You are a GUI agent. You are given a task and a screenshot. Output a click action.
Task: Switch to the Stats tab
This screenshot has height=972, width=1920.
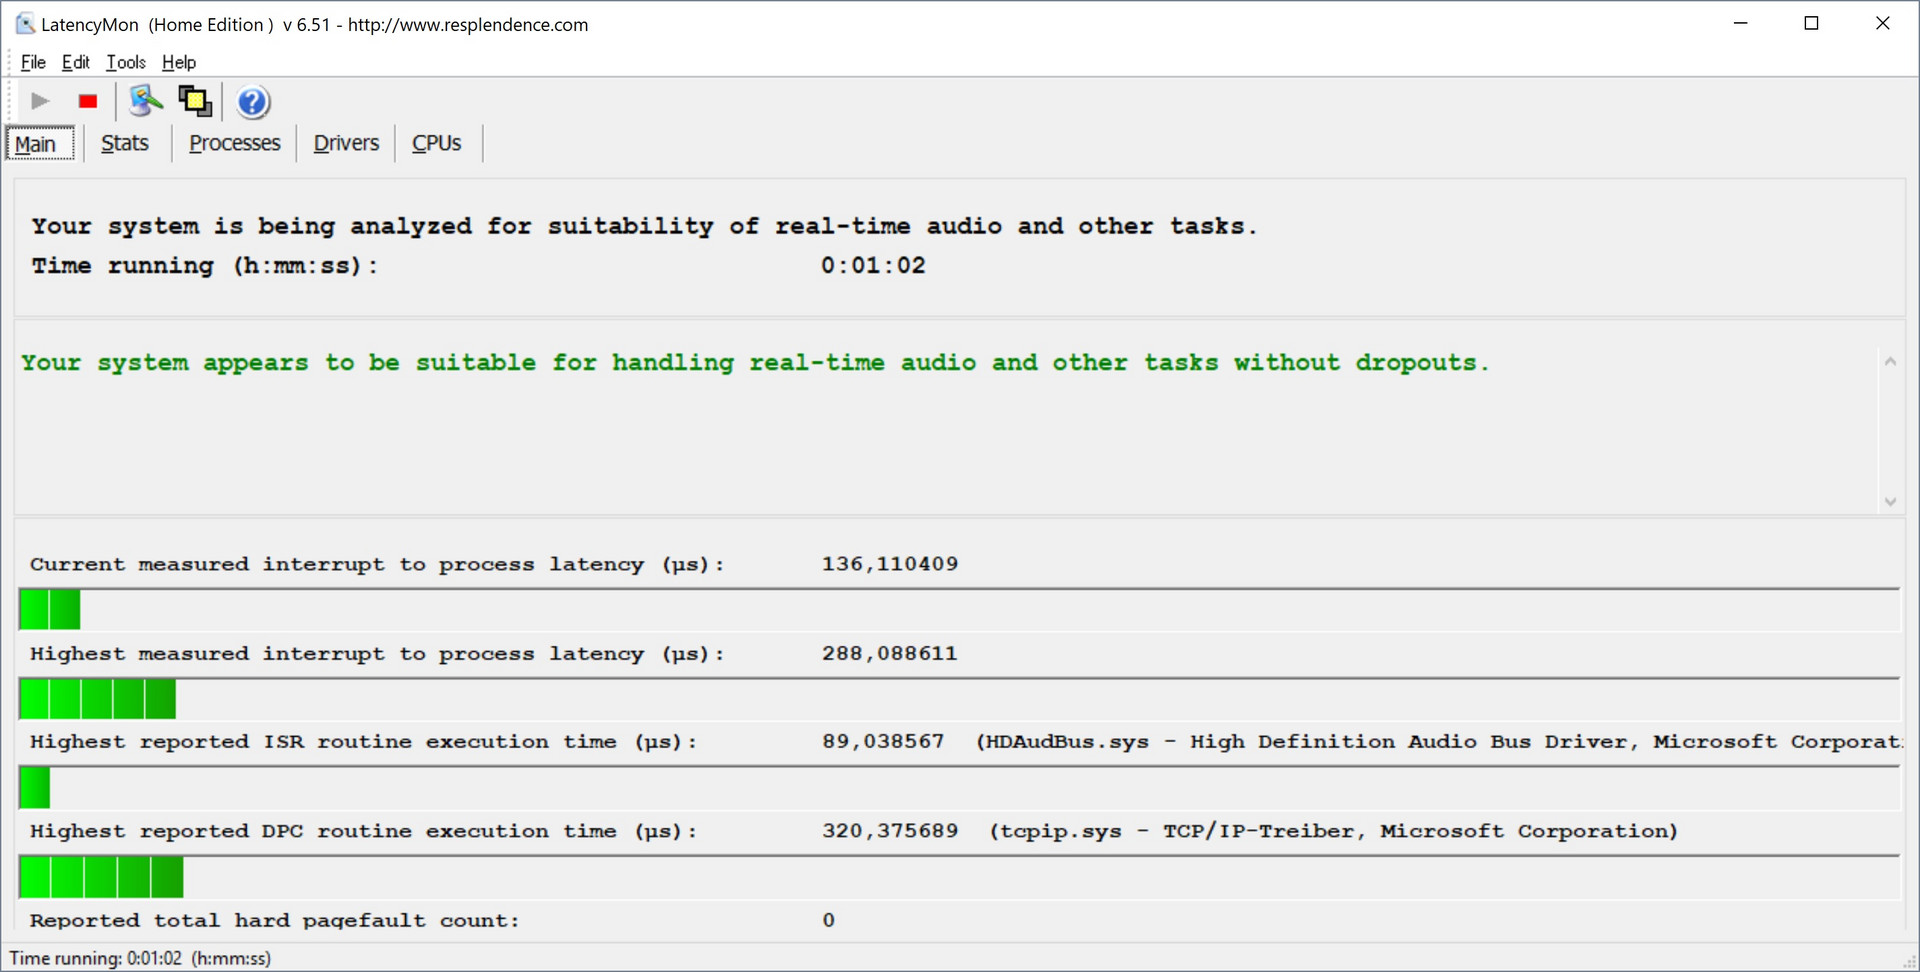click(125, 143)
